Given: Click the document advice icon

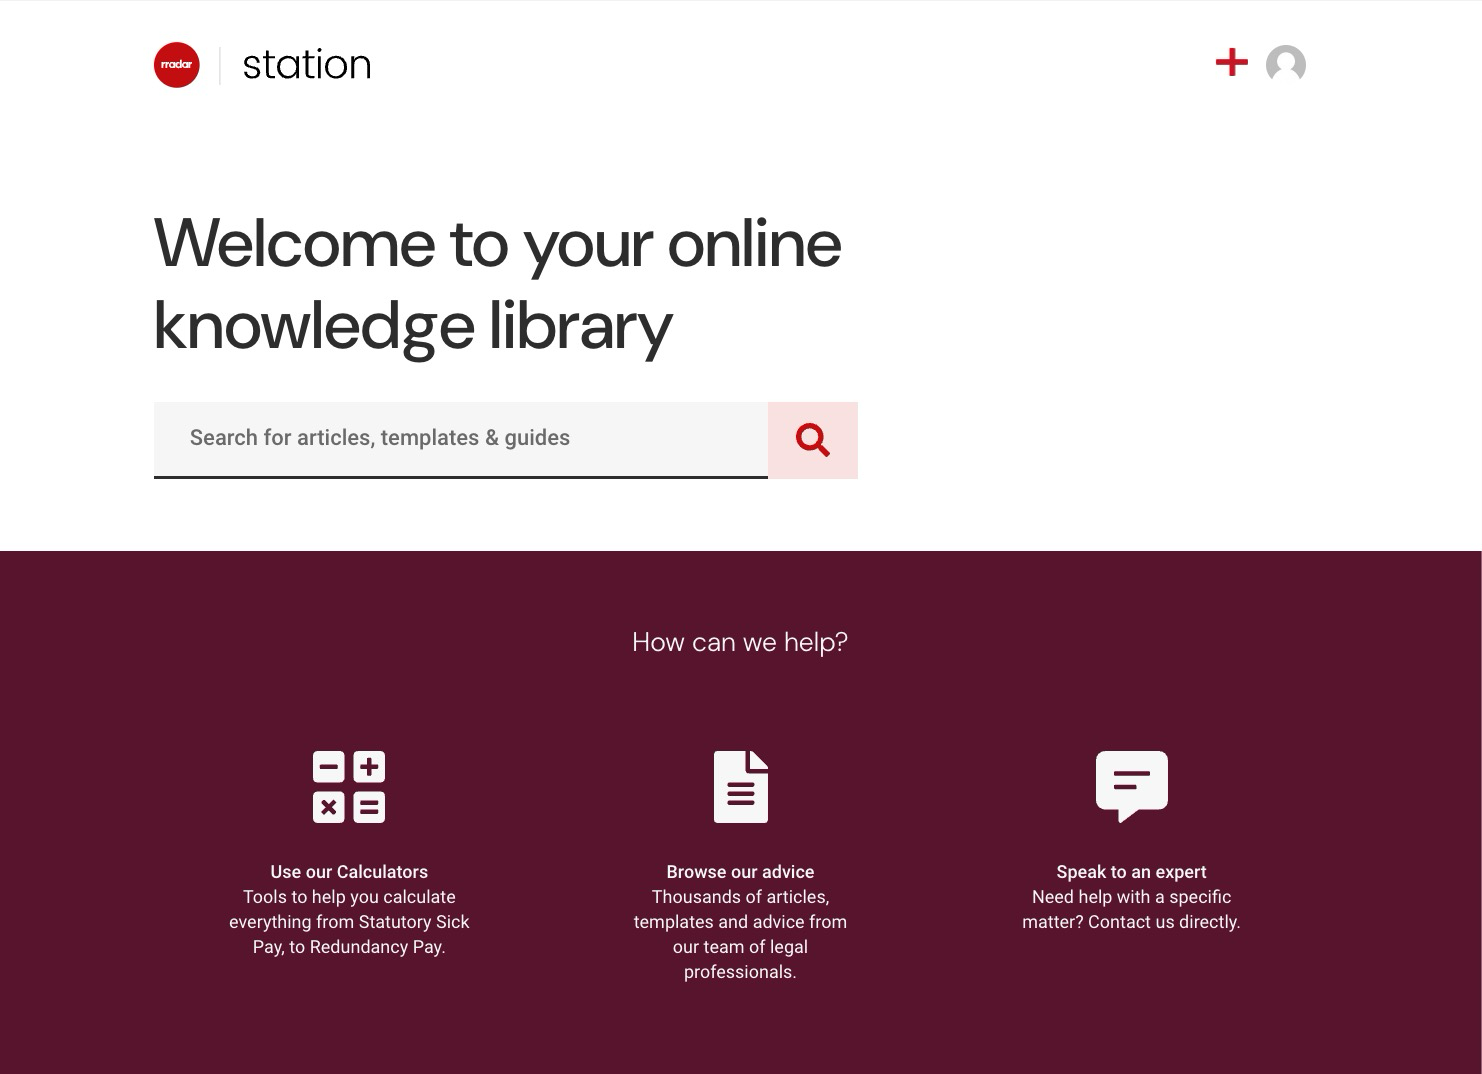Looking at the screenshot, I should (x=741, y=787).
